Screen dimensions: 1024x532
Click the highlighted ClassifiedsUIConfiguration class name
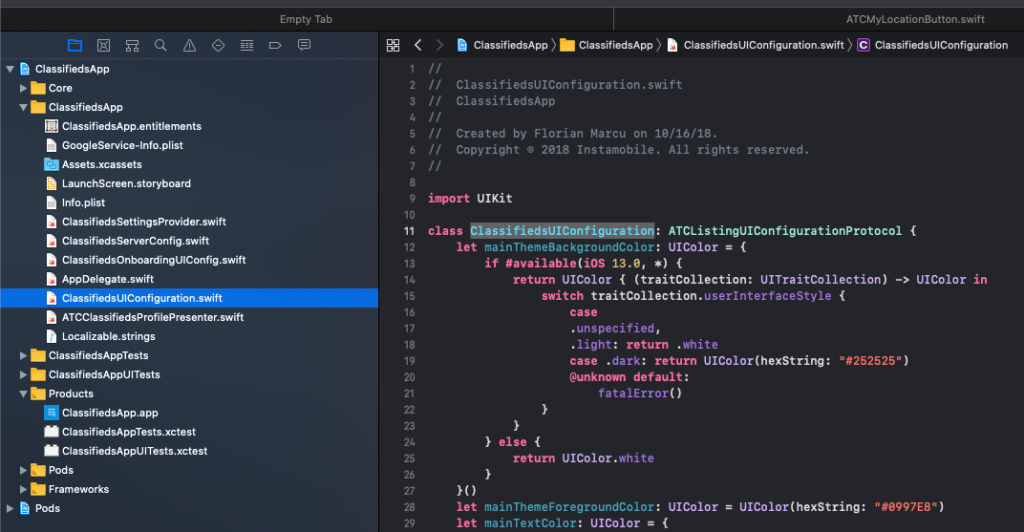562,230
